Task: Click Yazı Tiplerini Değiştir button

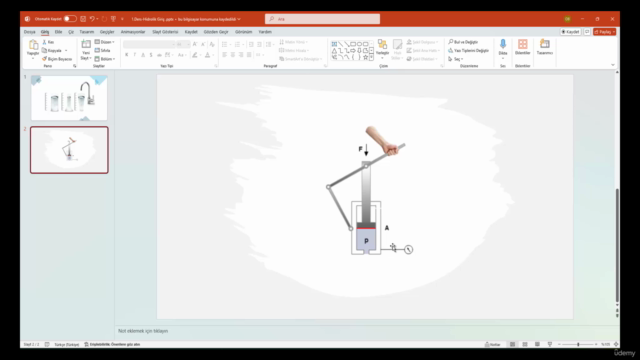Action: (468, 51)
